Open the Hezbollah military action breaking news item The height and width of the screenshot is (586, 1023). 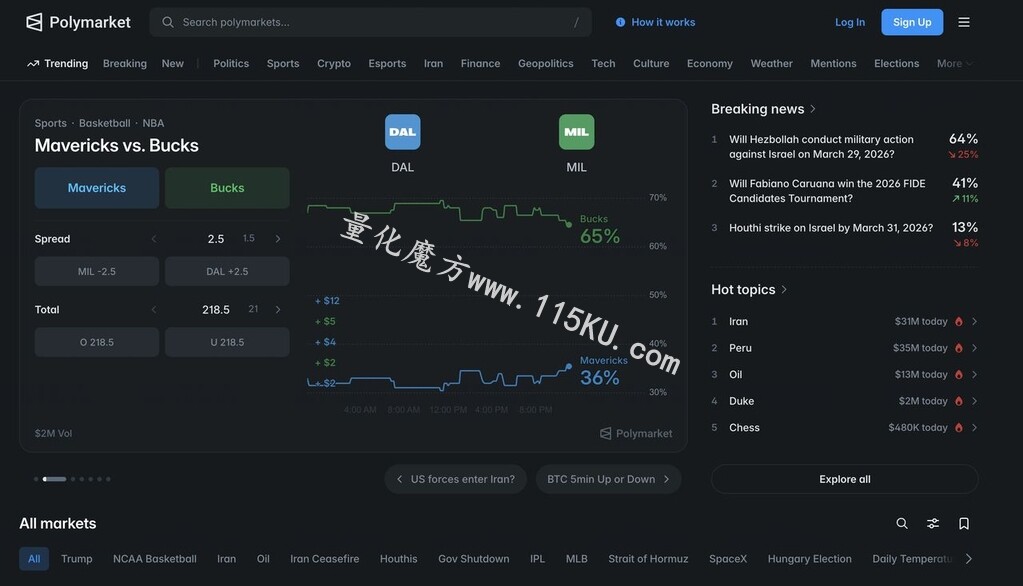tap(845, 147)
